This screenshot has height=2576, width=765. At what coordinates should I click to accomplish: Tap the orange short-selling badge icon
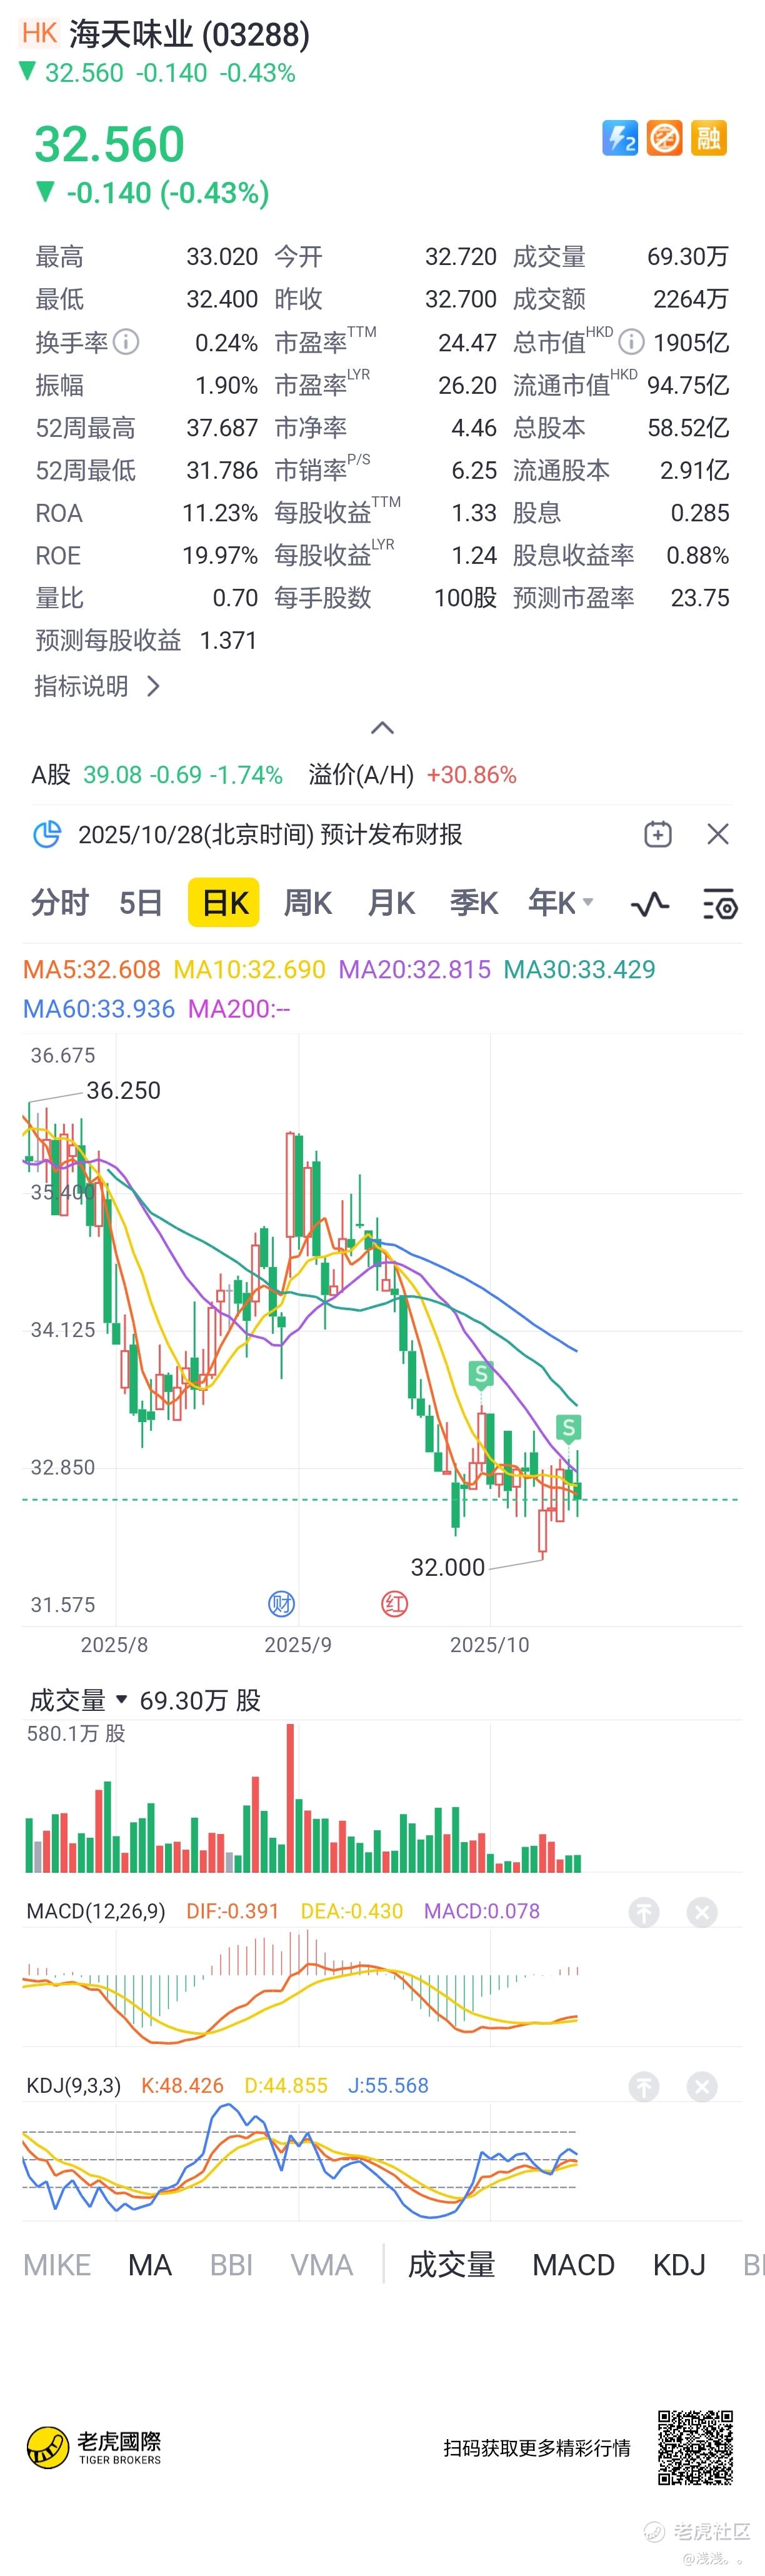coord(664,138)
